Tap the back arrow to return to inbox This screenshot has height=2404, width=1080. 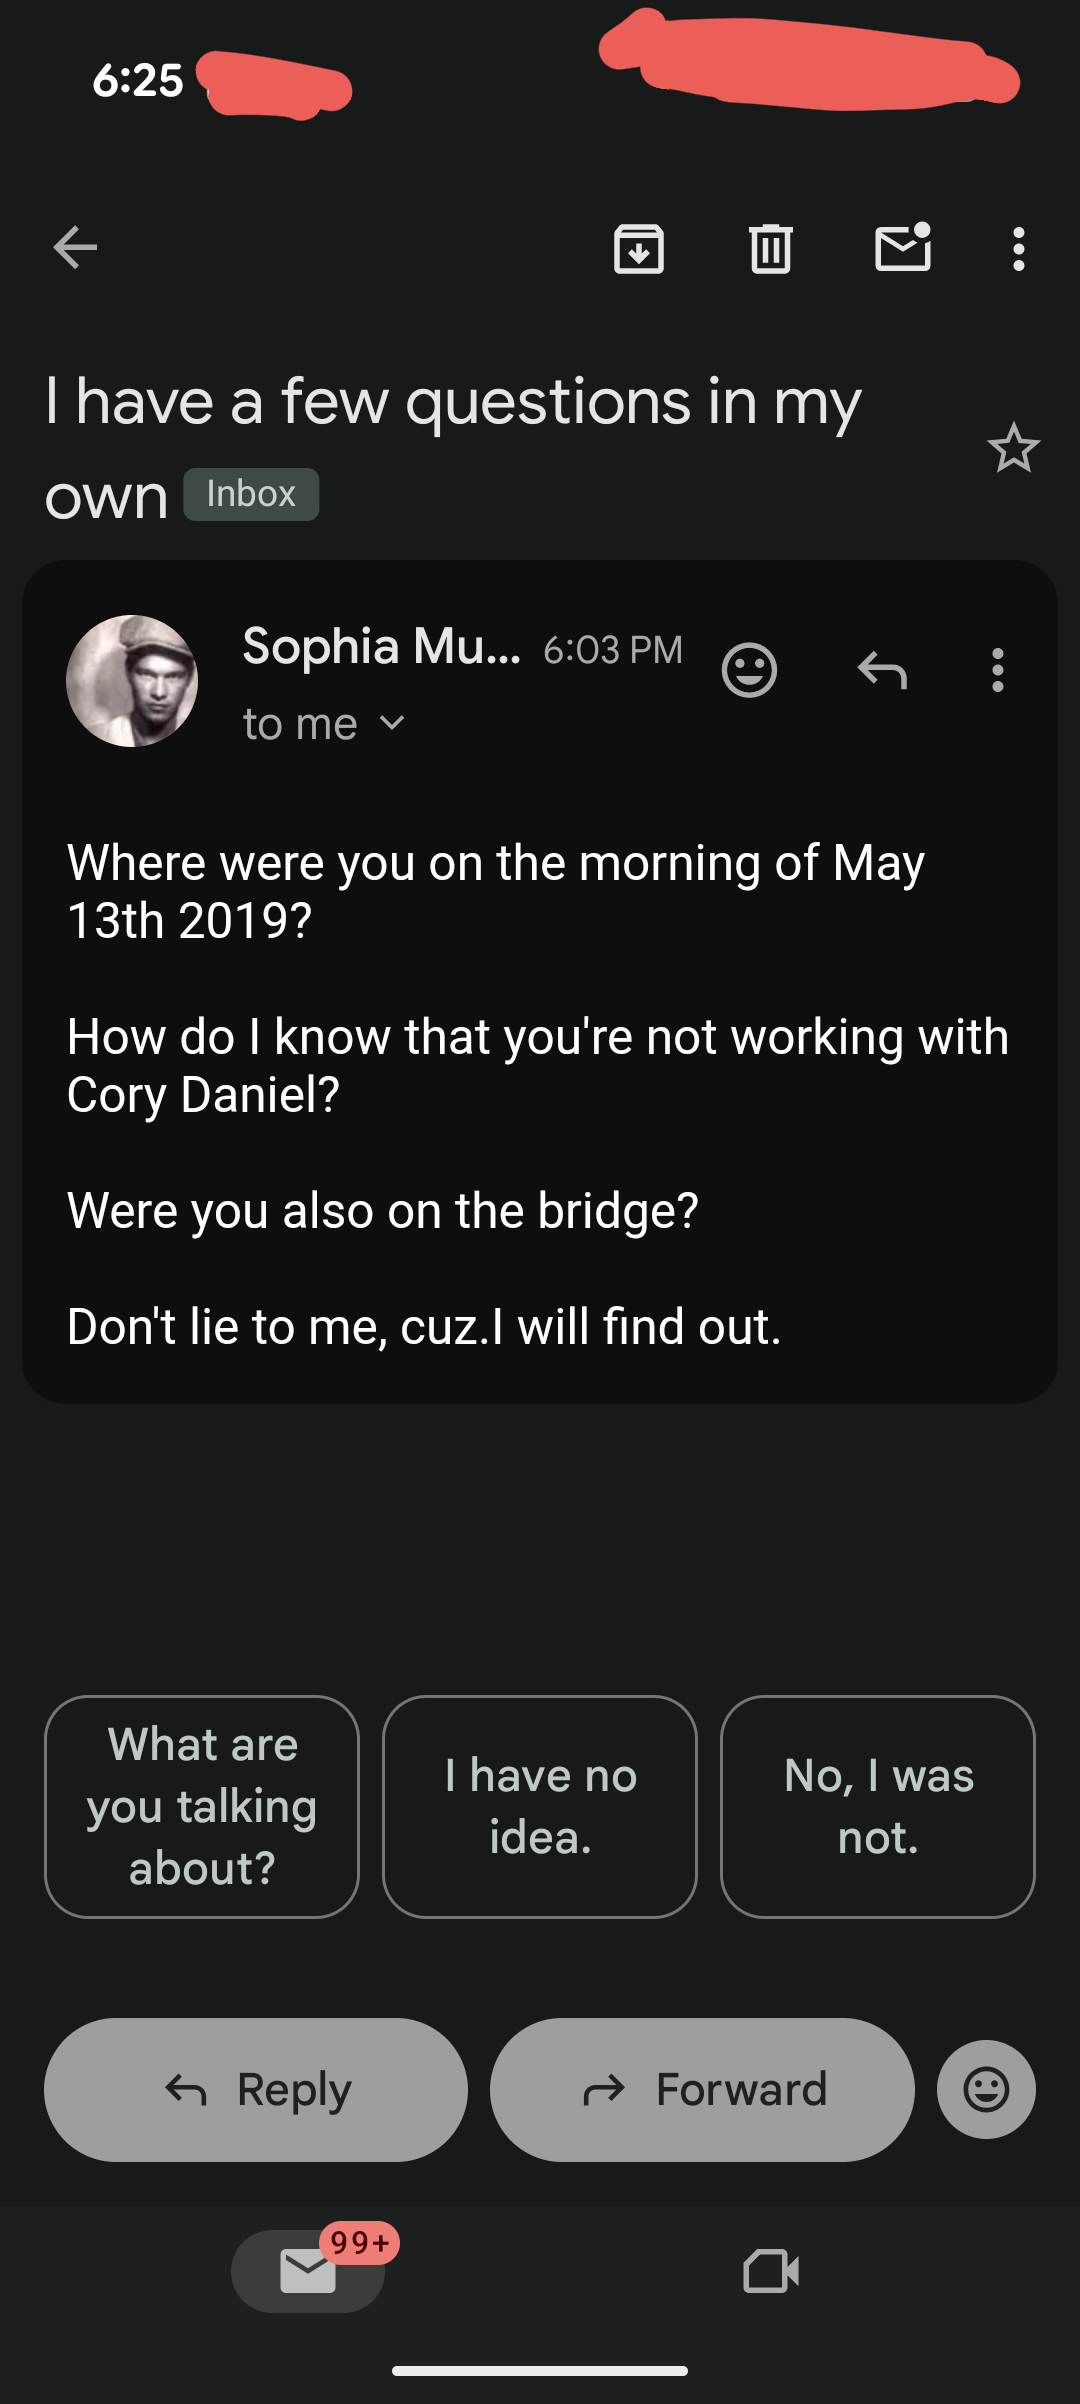tap(75, 248)
